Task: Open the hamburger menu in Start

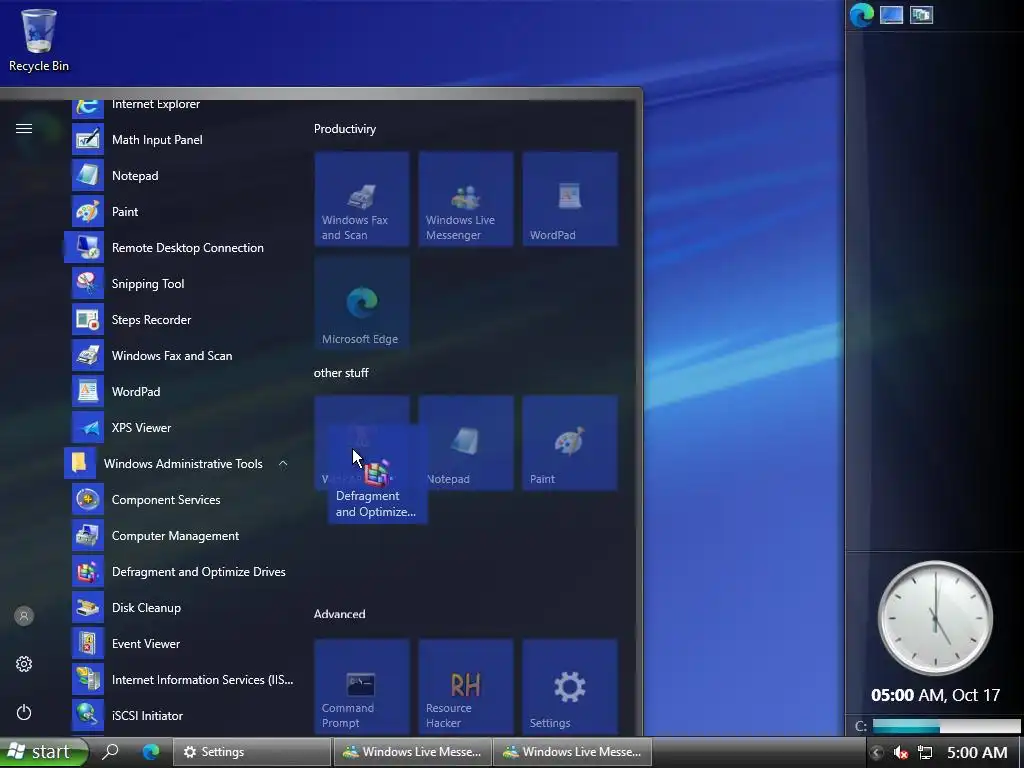Action: (24, 129)
